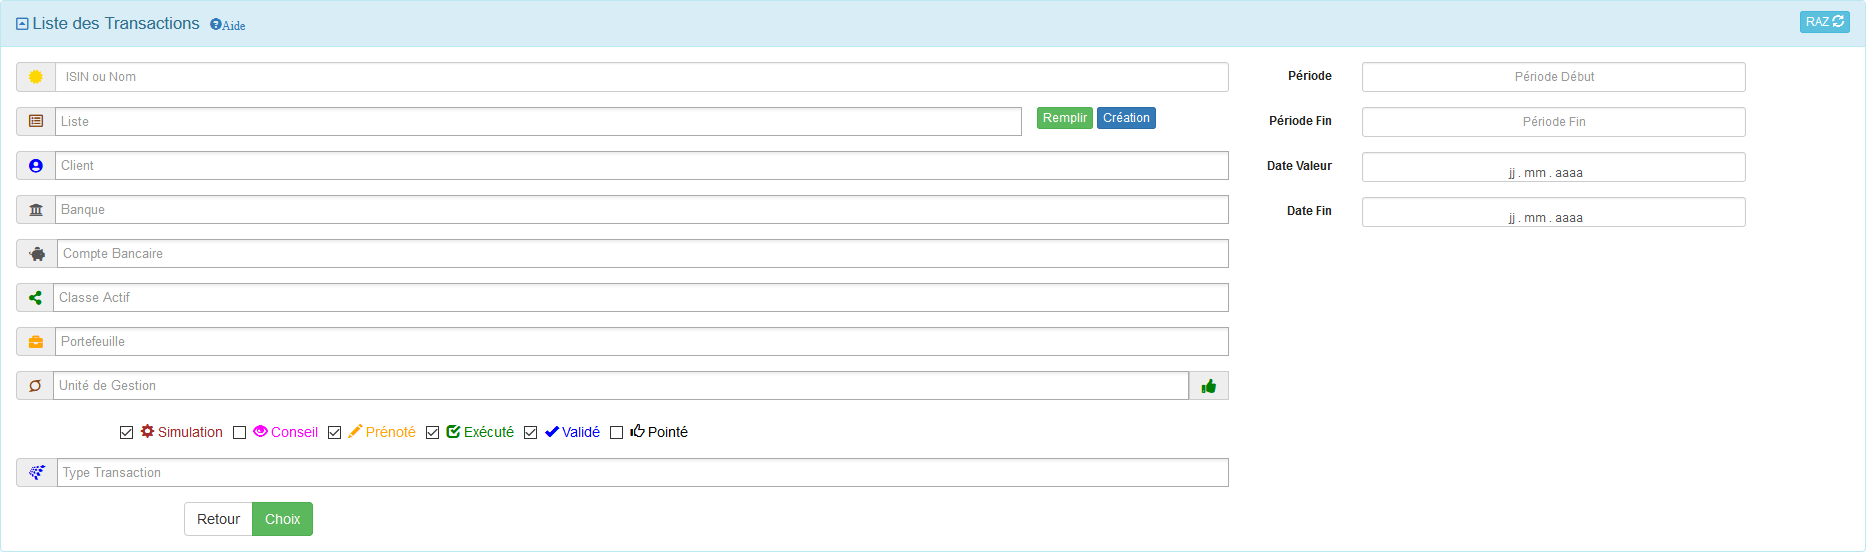Screen dimensions: 1866x552
Task: Click the user icon beside Client field
Action: coord(36,166)
